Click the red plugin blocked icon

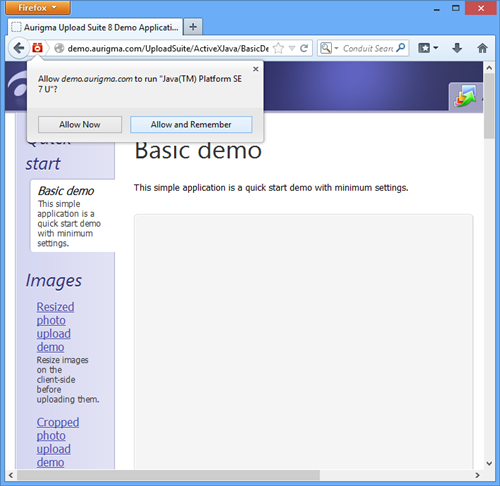37,48
